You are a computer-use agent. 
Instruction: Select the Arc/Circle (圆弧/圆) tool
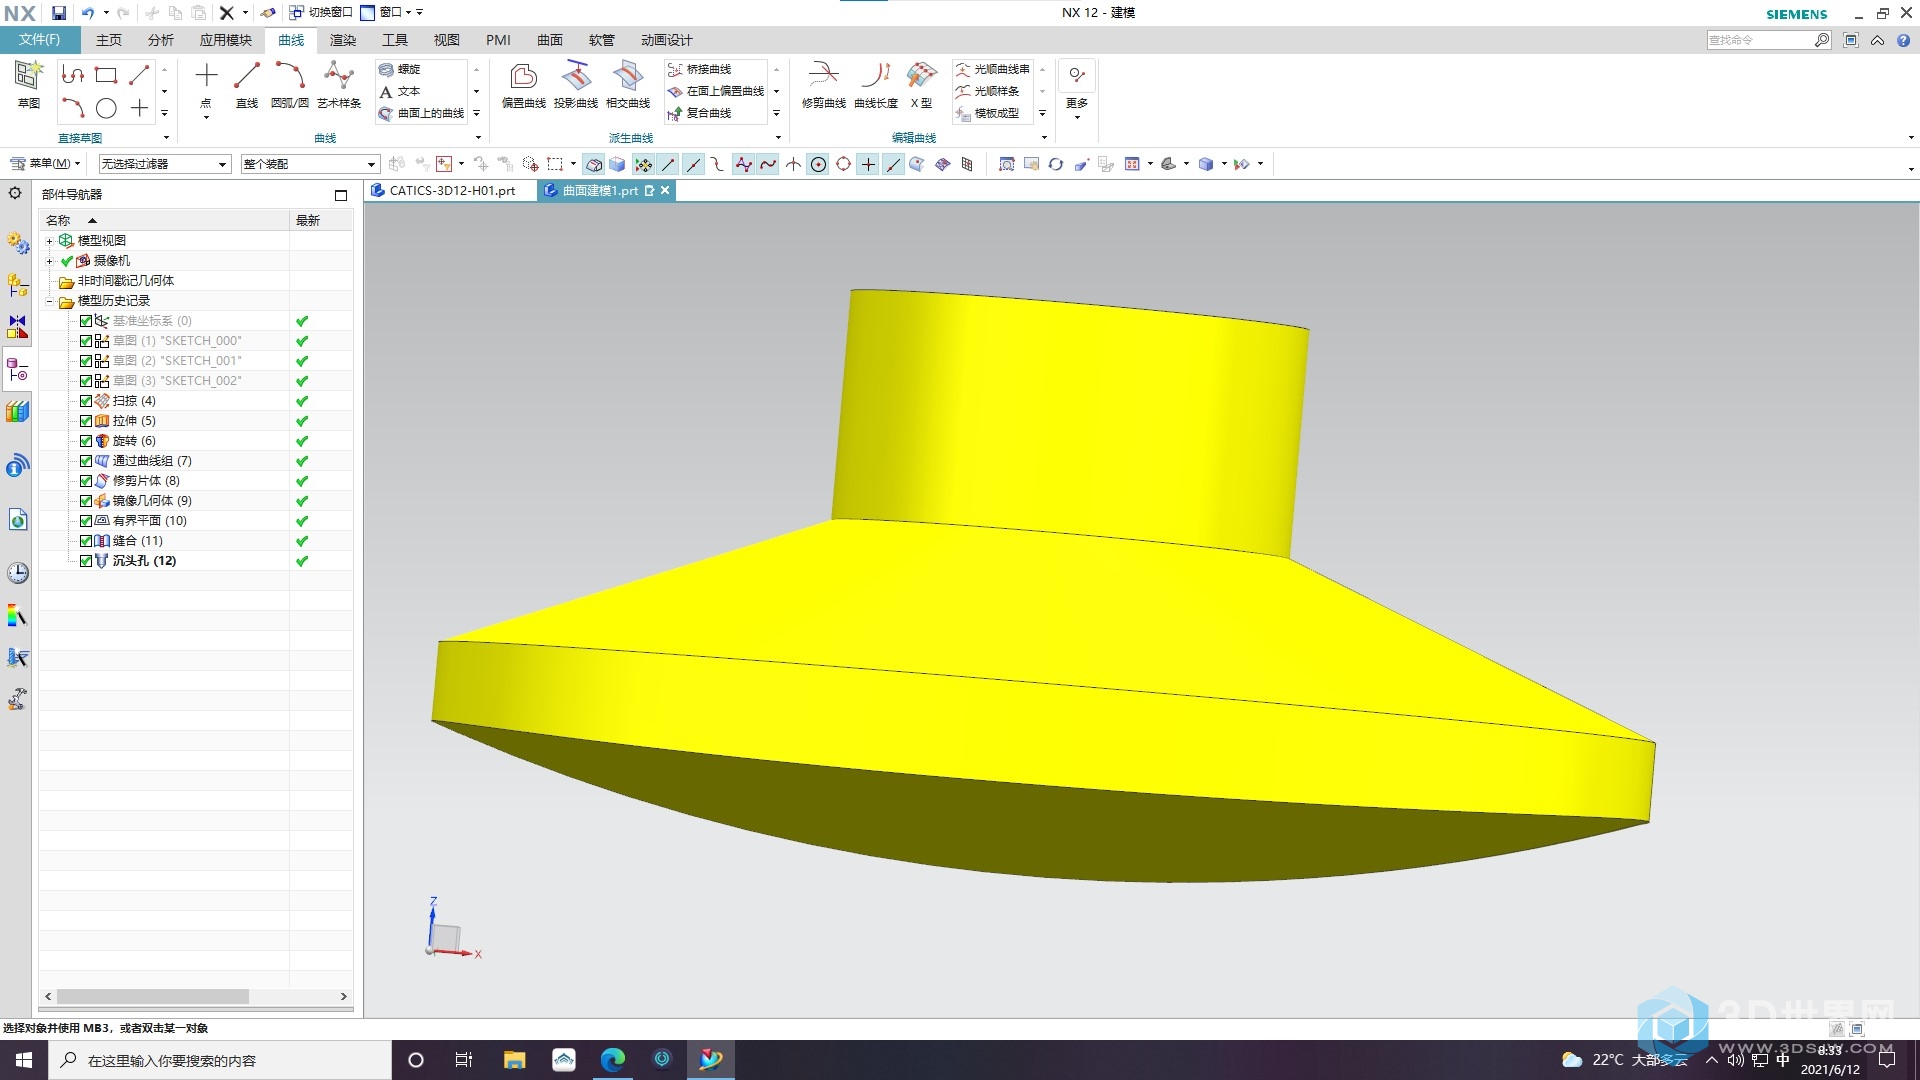point(290,86)
